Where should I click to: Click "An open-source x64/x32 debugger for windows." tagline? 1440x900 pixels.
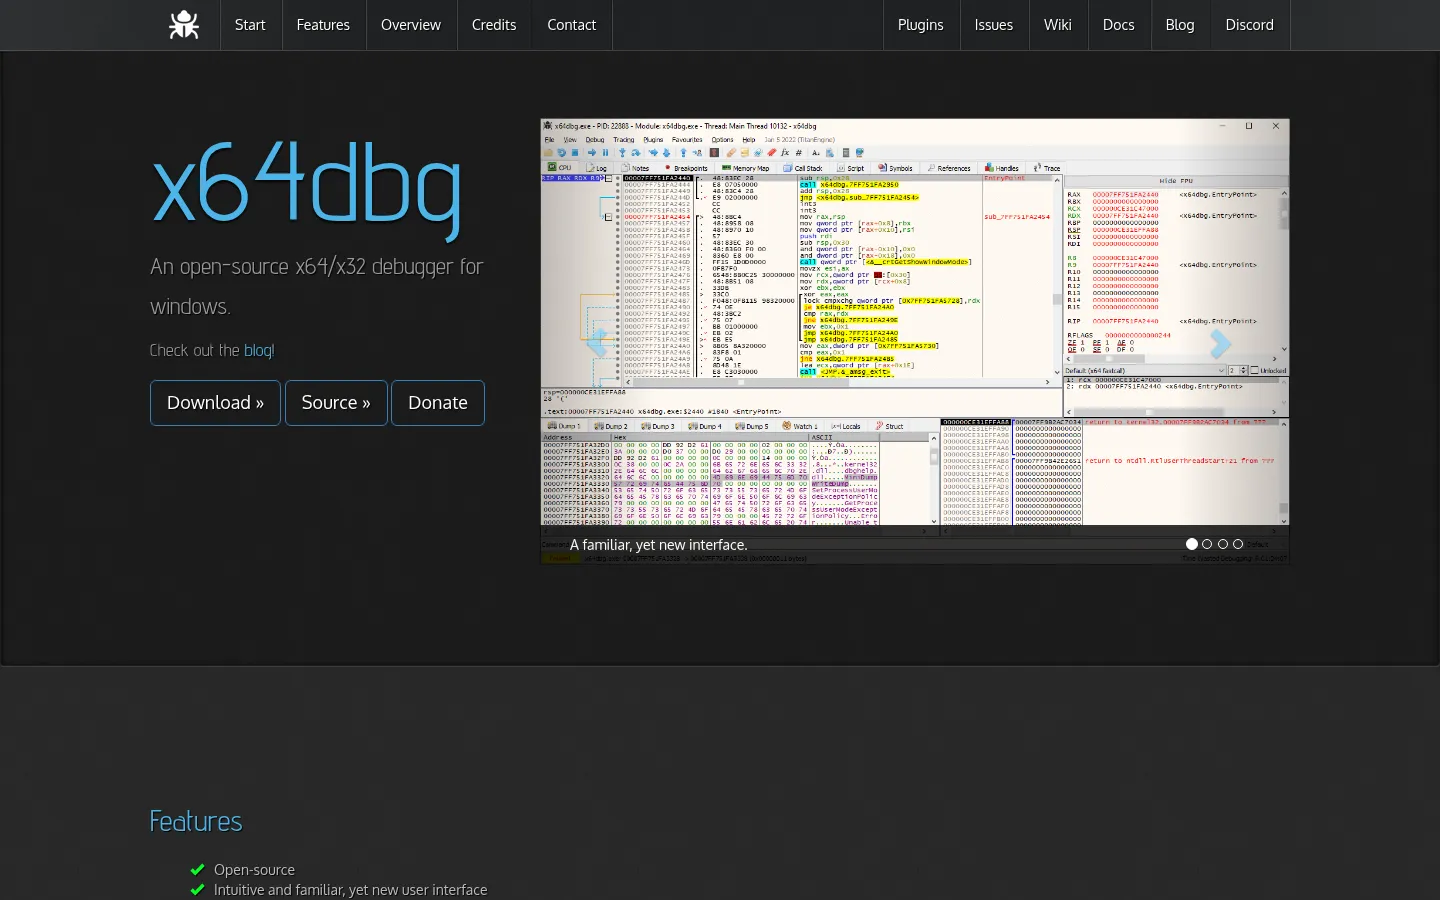tap(317, 286)
